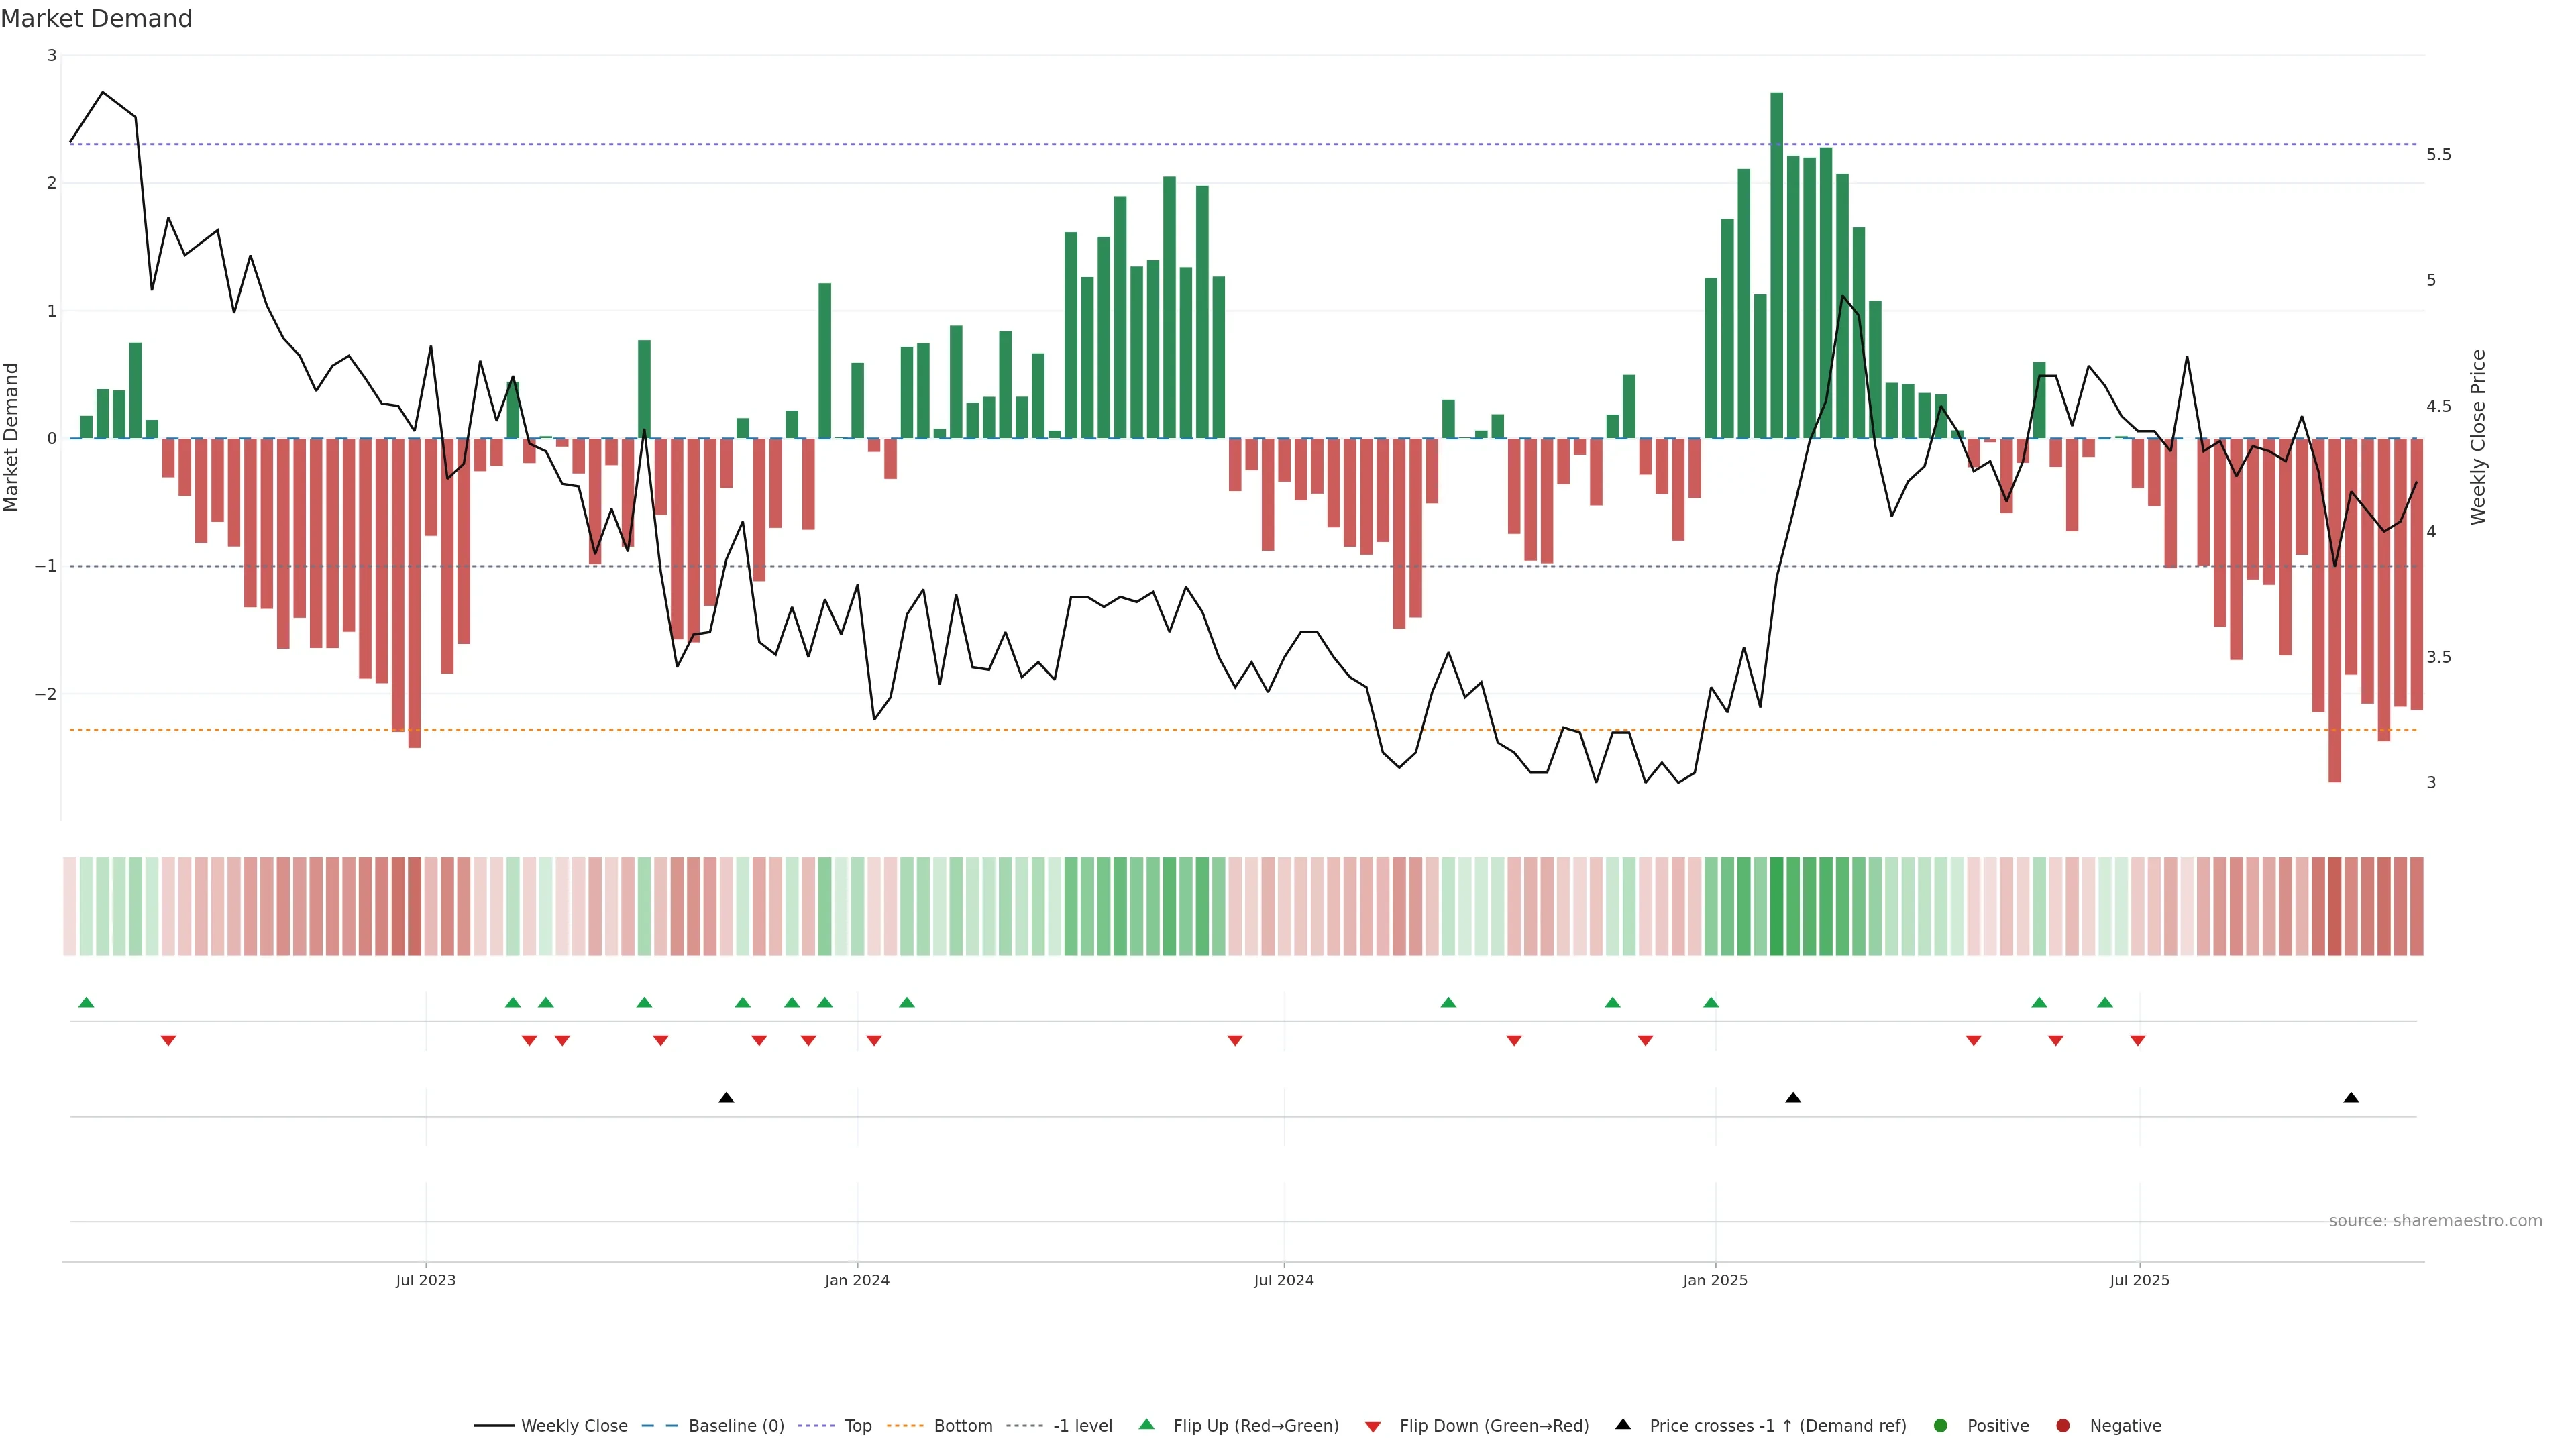This screenshot has height=1449, width=2576.
Task: Click last black price-cross triangle marker
Action: pyautogui.click(x=2351, y=1098)
